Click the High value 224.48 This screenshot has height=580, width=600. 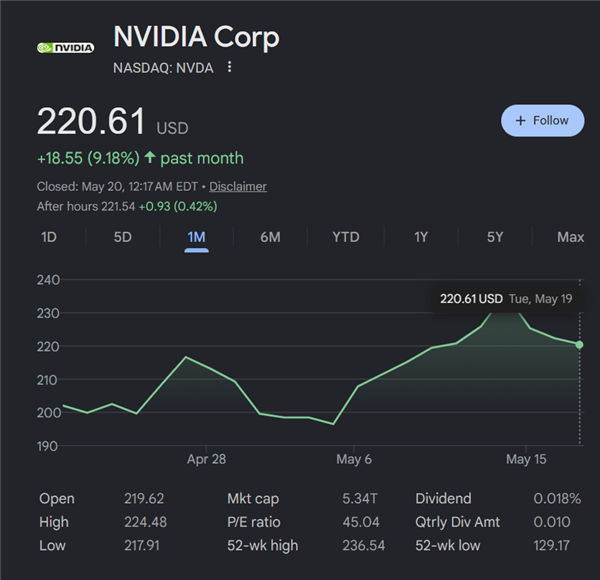[145, 522]
